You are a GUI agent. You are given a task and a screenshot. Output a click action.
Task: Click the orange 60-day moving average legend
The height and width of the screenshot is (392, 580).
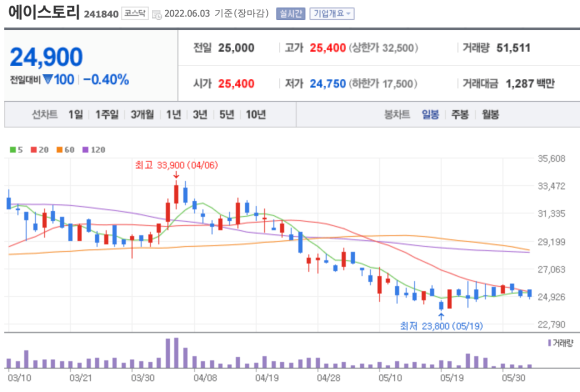pos(65,150)
